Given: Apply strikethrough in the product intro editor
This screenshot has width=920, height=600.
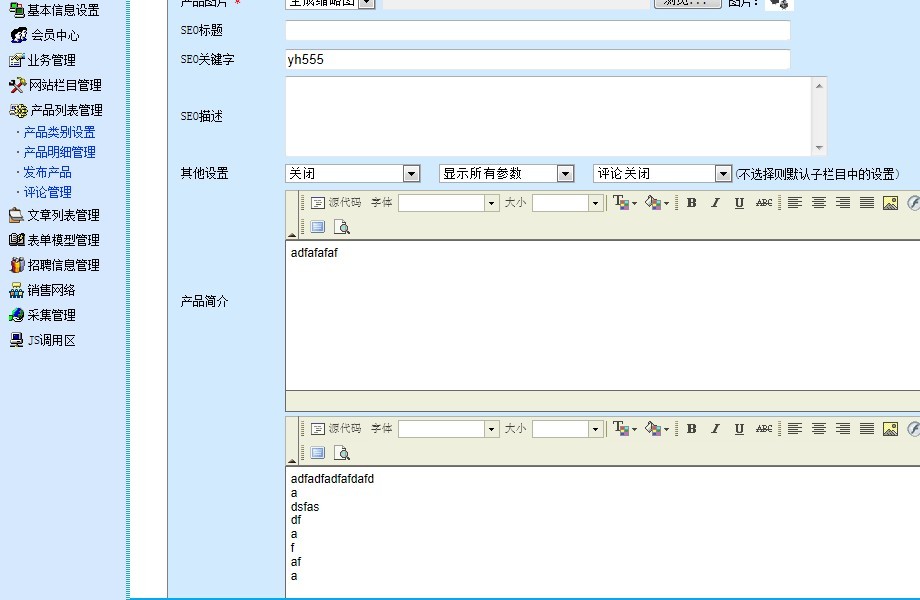Looking at the screenshot, I should (x=764, y=203).
